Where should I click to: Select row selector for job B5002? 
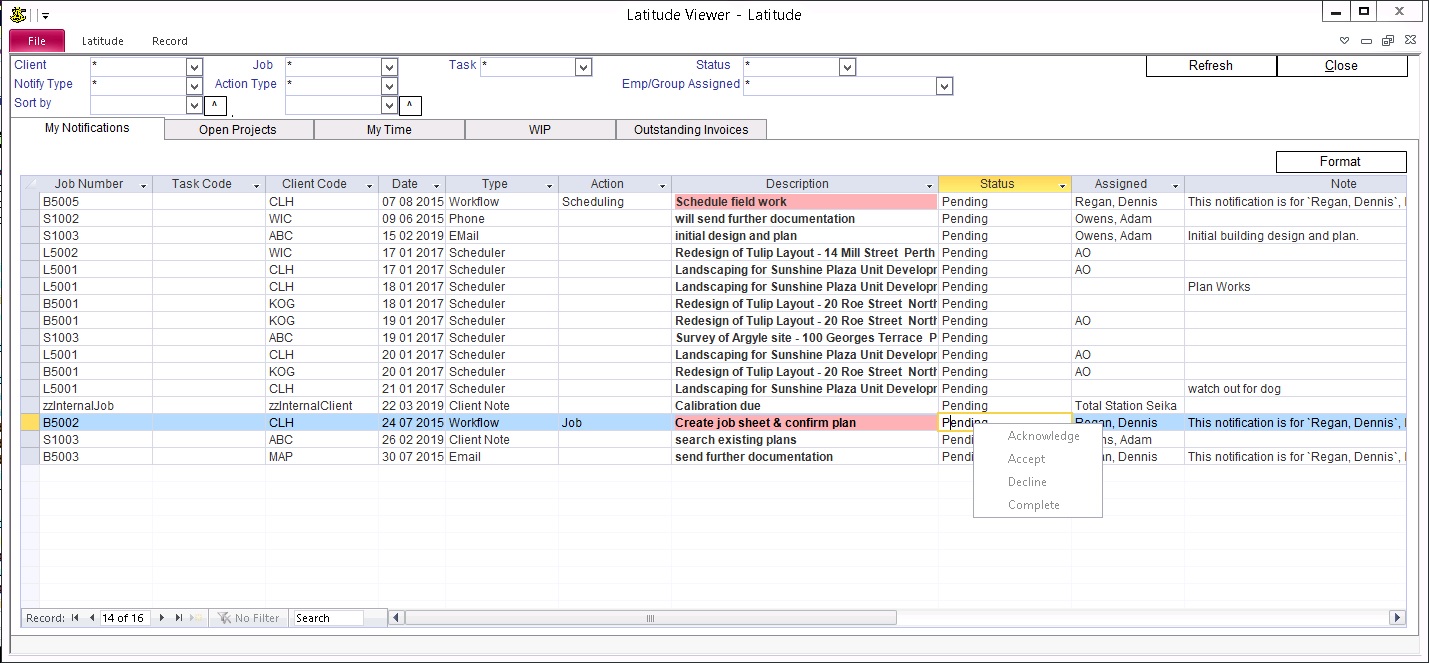point(29,423)
